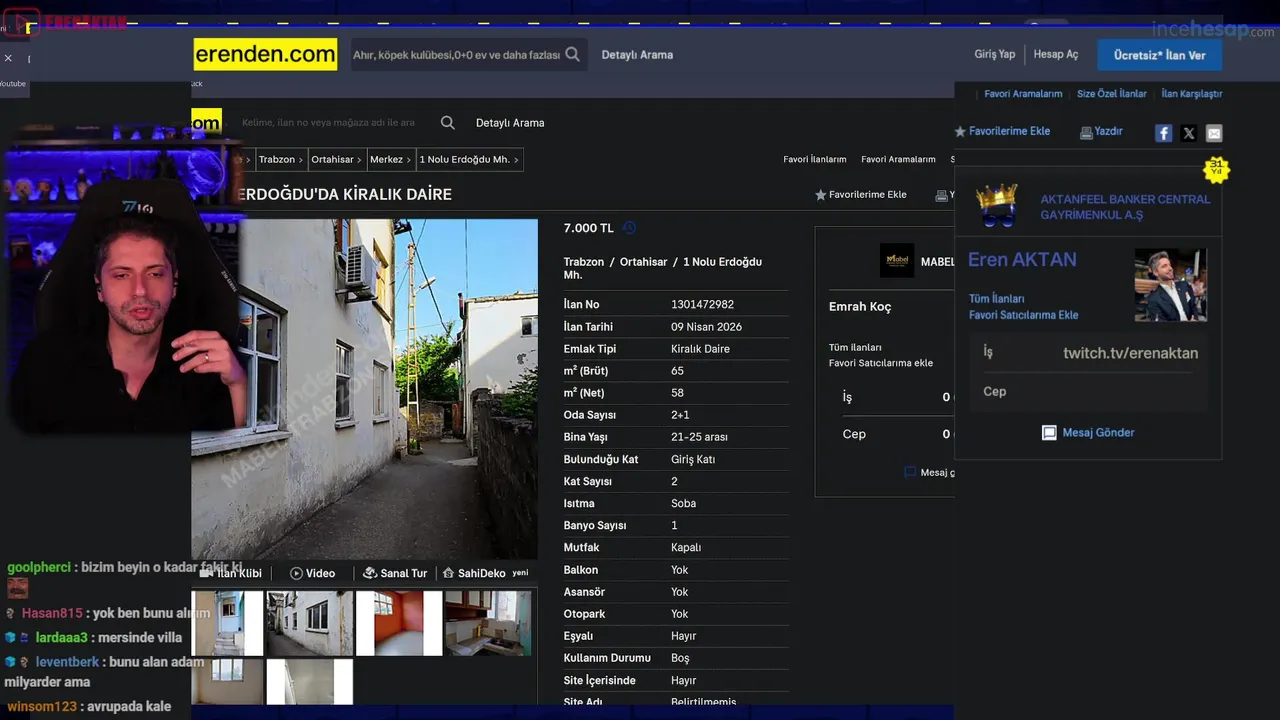Viewport: 1280px width, 720px height.
Task: Click the search icon beside the Kelime search field
Action: [x=448, y=123]
